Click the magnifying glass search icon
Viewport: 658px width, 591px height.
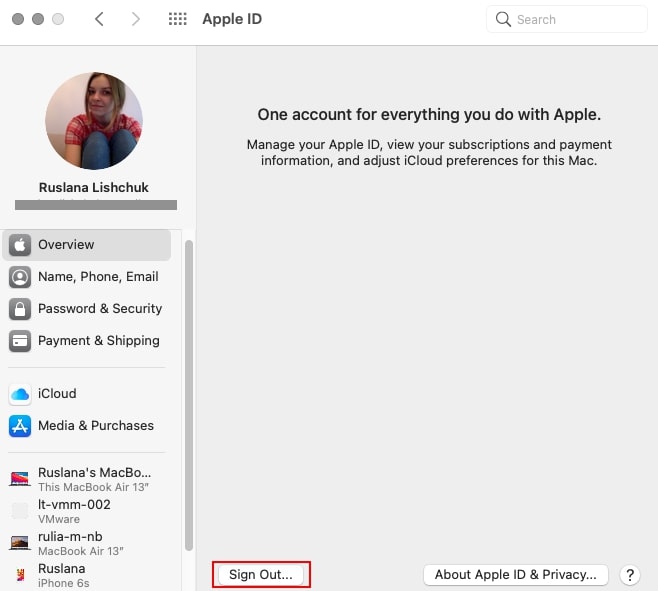[503, 19]
